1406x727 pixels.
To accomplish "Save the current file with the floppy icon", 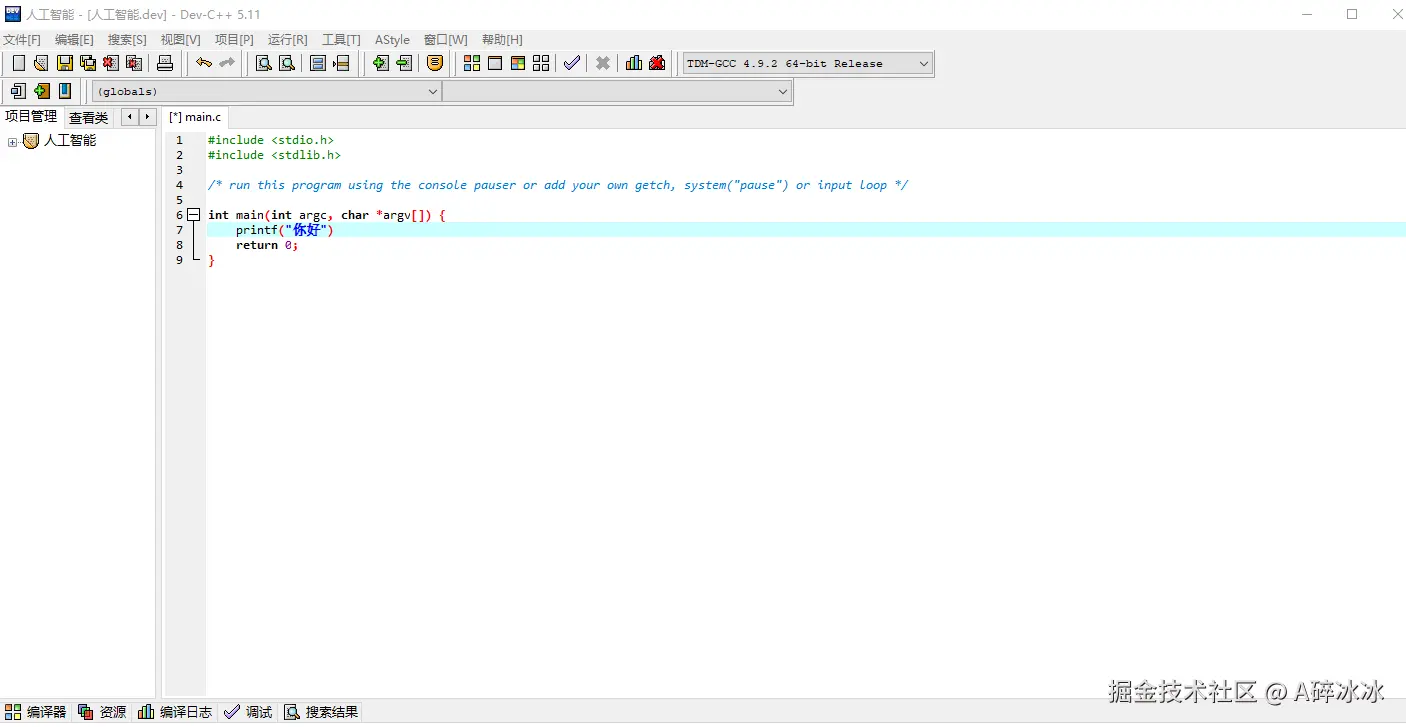I will click(65, 63).
